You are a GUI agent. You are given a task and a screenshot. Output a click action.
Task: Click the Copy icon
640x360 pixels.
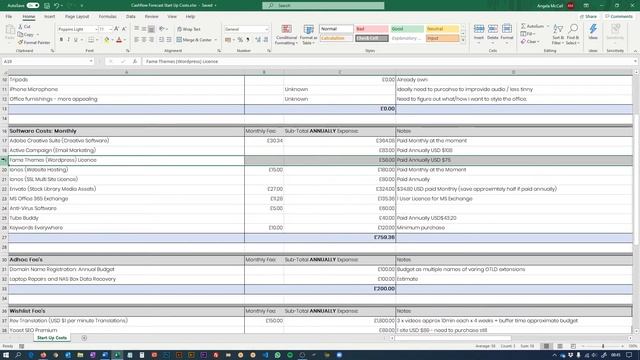tap(20, 34)
